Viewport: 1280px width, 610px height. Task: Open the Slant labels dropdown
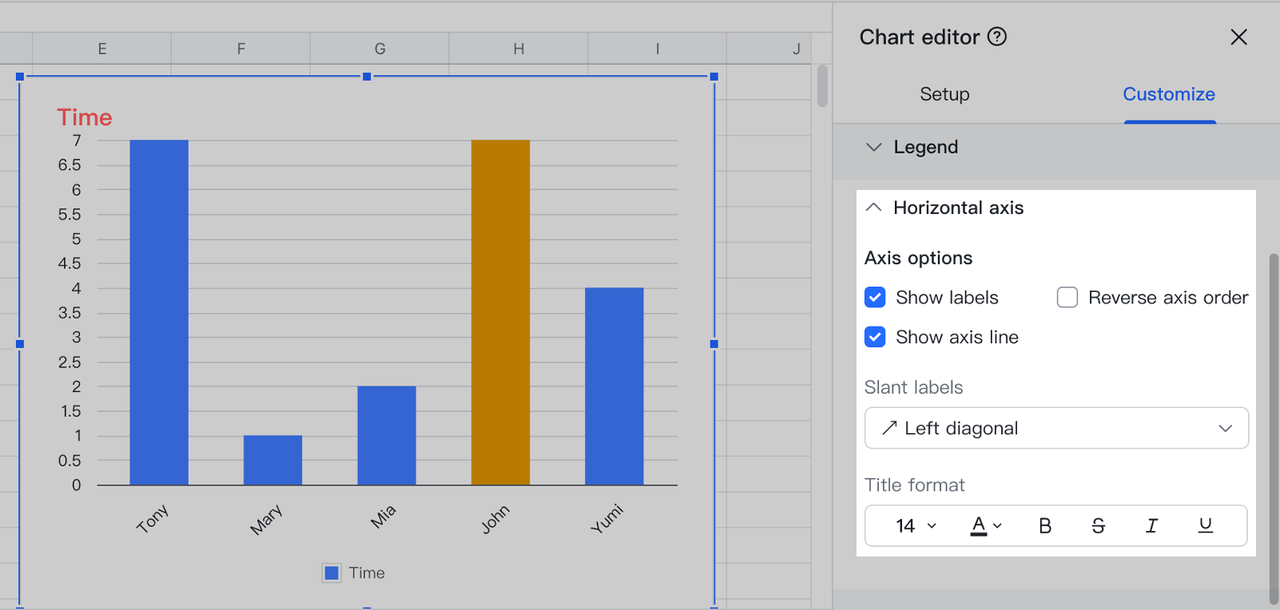(1056, 428)
